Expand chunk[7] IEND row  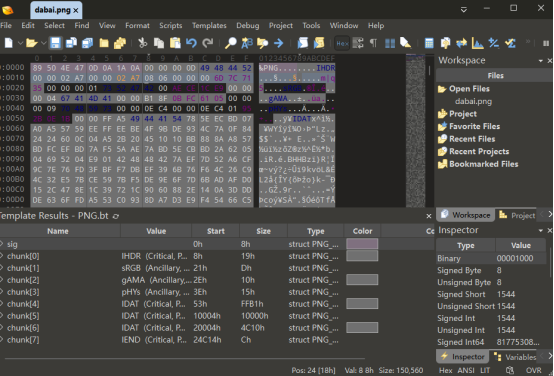pos(2,340)
